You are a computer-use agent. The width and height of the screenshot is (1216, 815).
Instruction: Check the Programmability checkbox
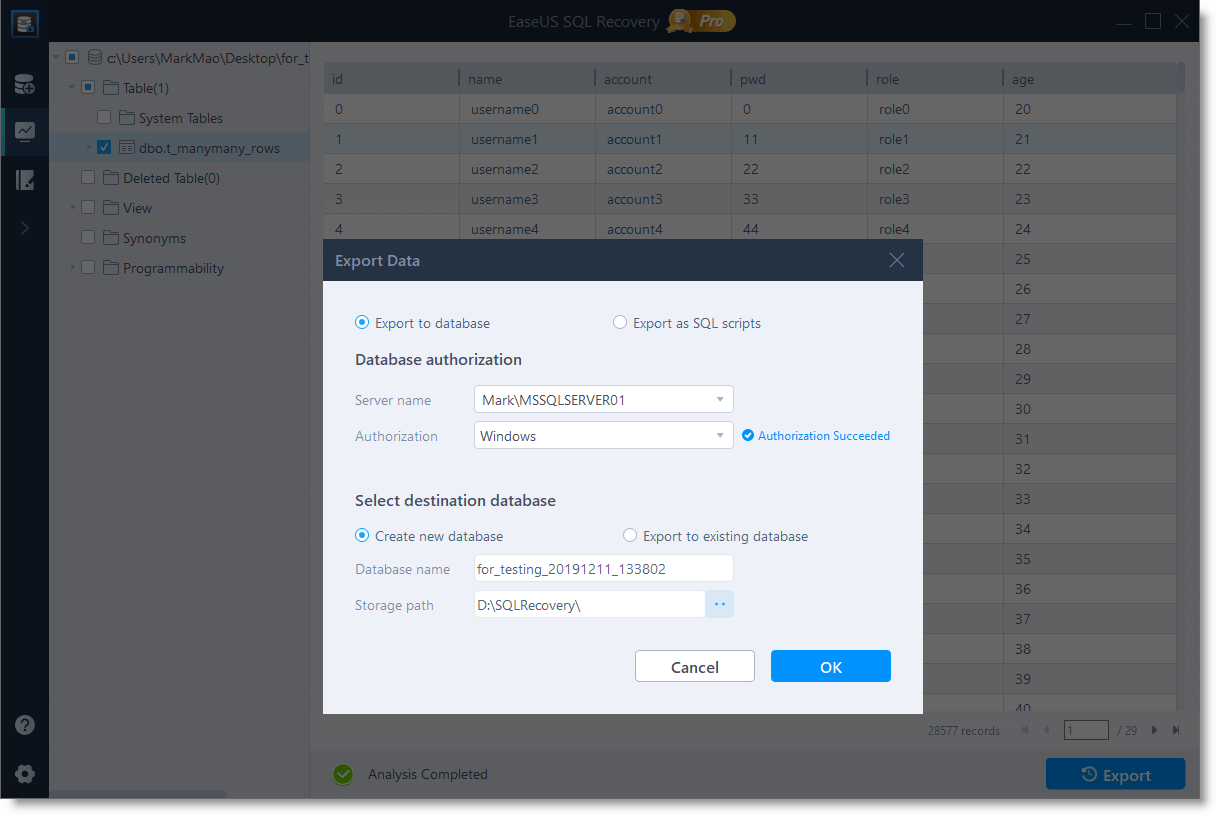(88, 268)
